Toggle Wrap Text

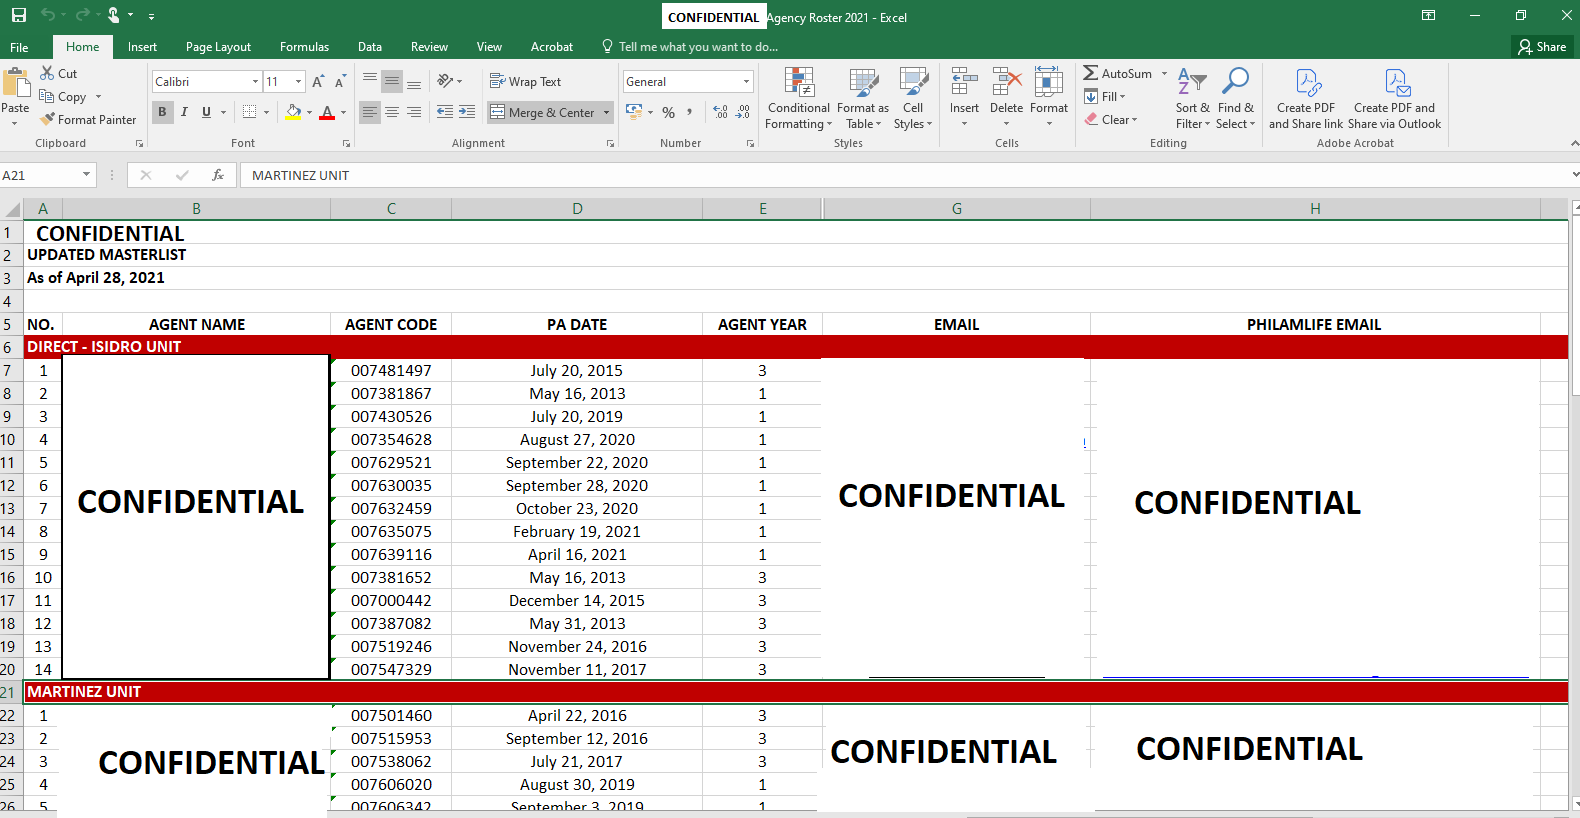(525, 81)
